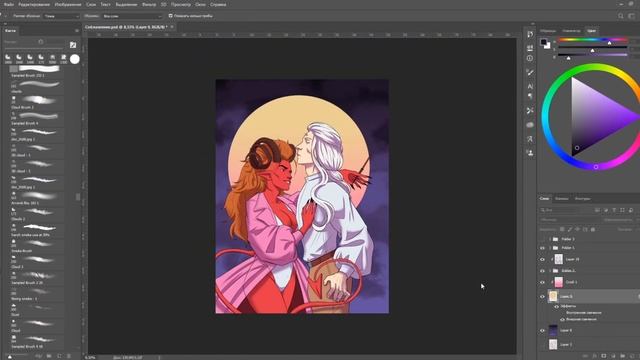The image size is (640, 360).
Task: Click the hue slider in Color panel
Action: click(593, 40)
